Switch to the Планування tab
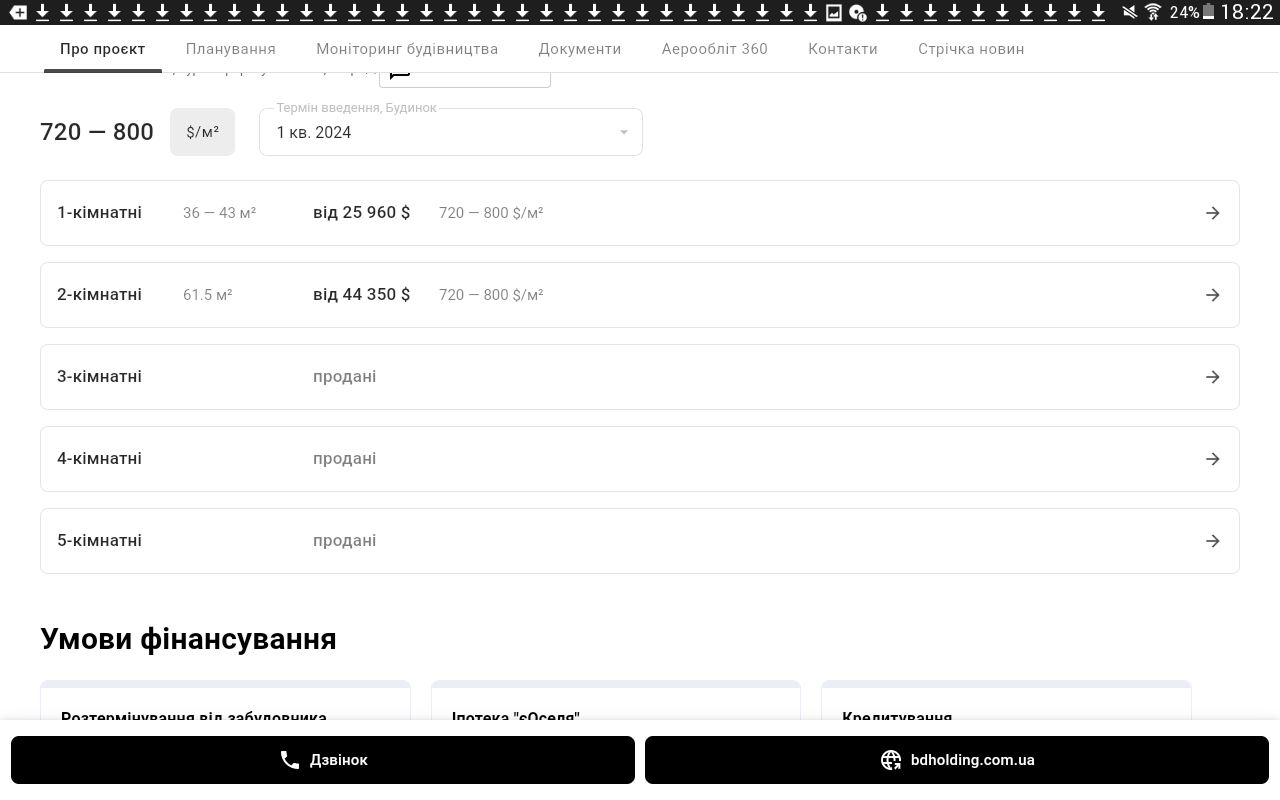 (230, 49)
